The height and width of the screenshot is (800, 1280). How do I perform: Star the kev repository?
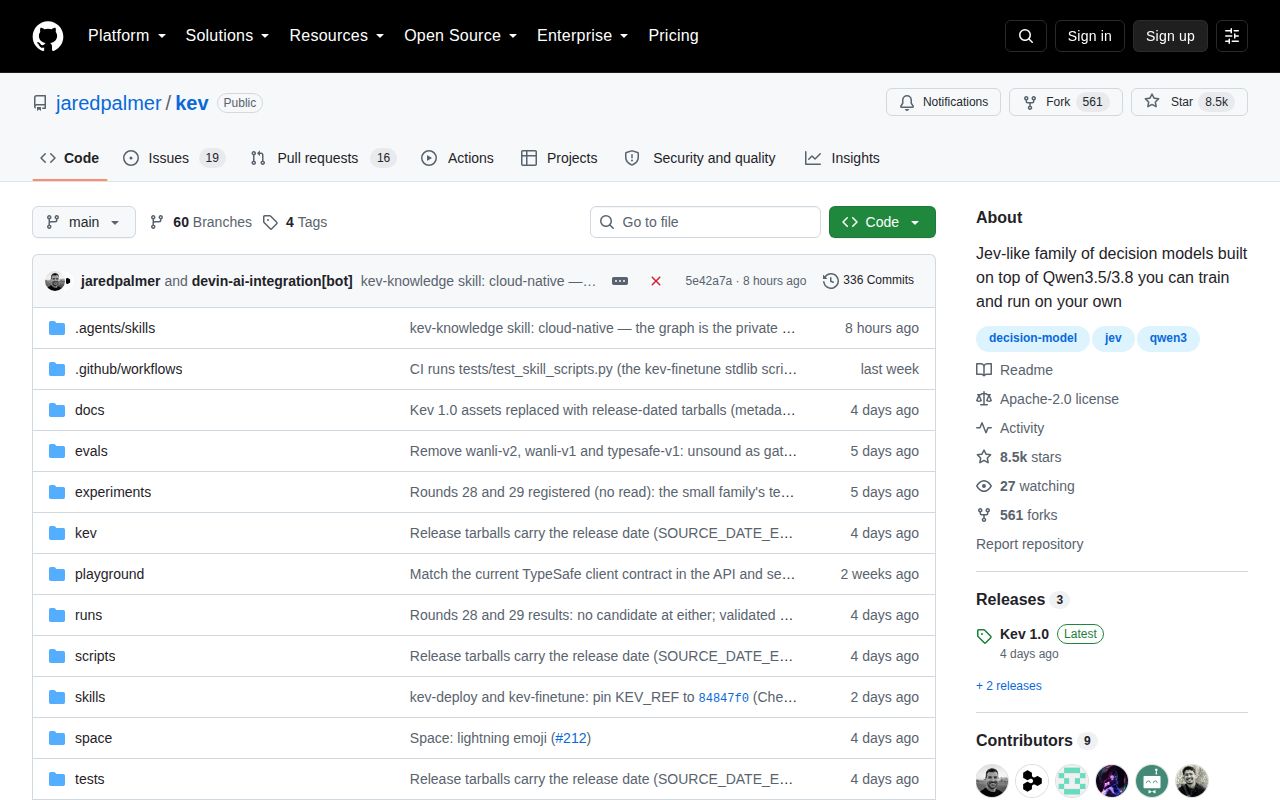(1189, 102)
